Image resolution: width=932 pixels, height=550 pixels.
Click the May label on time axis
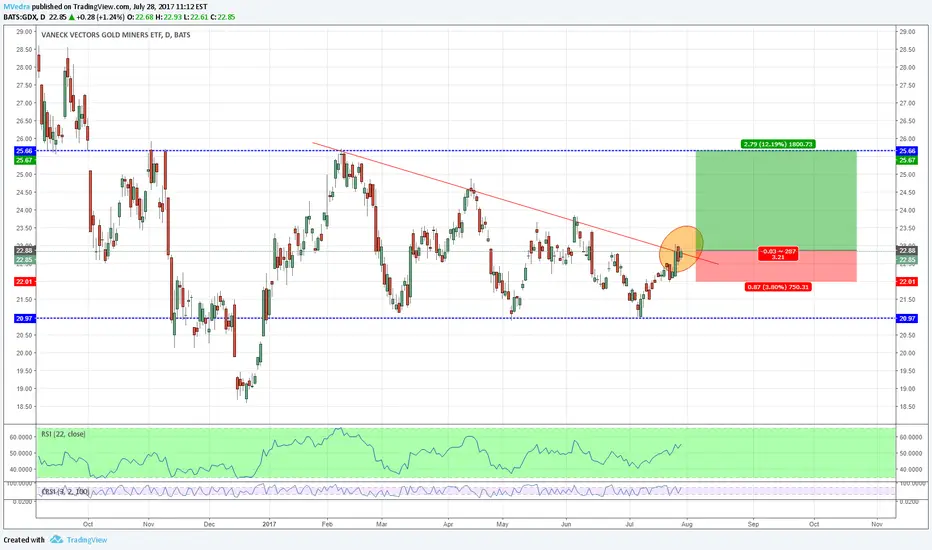(x=502, y=524)
